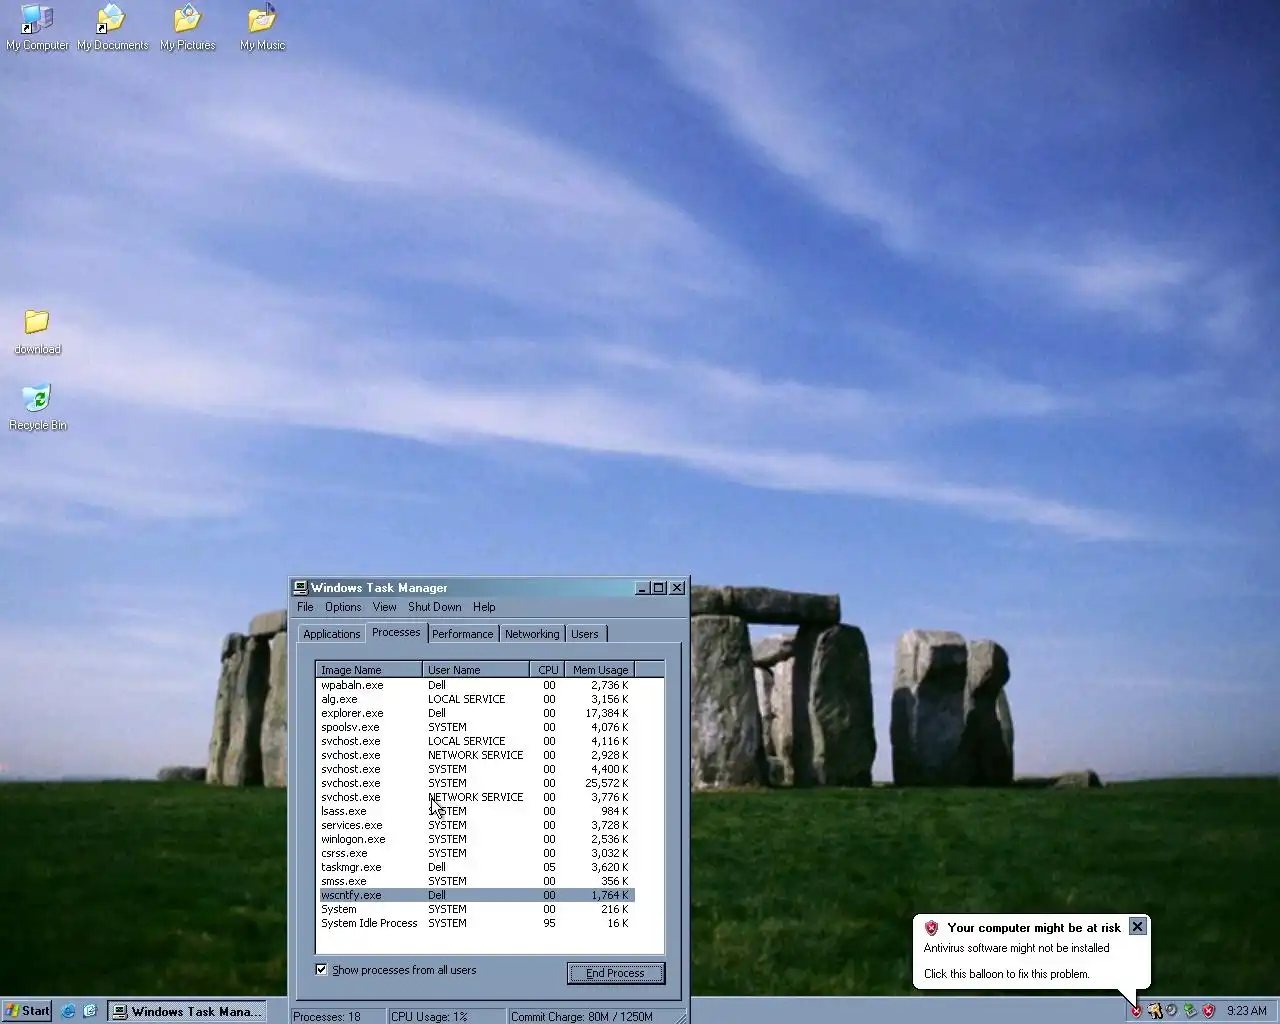Open the Shut Down menu
1280x1024 pixels.
(435, 607)
